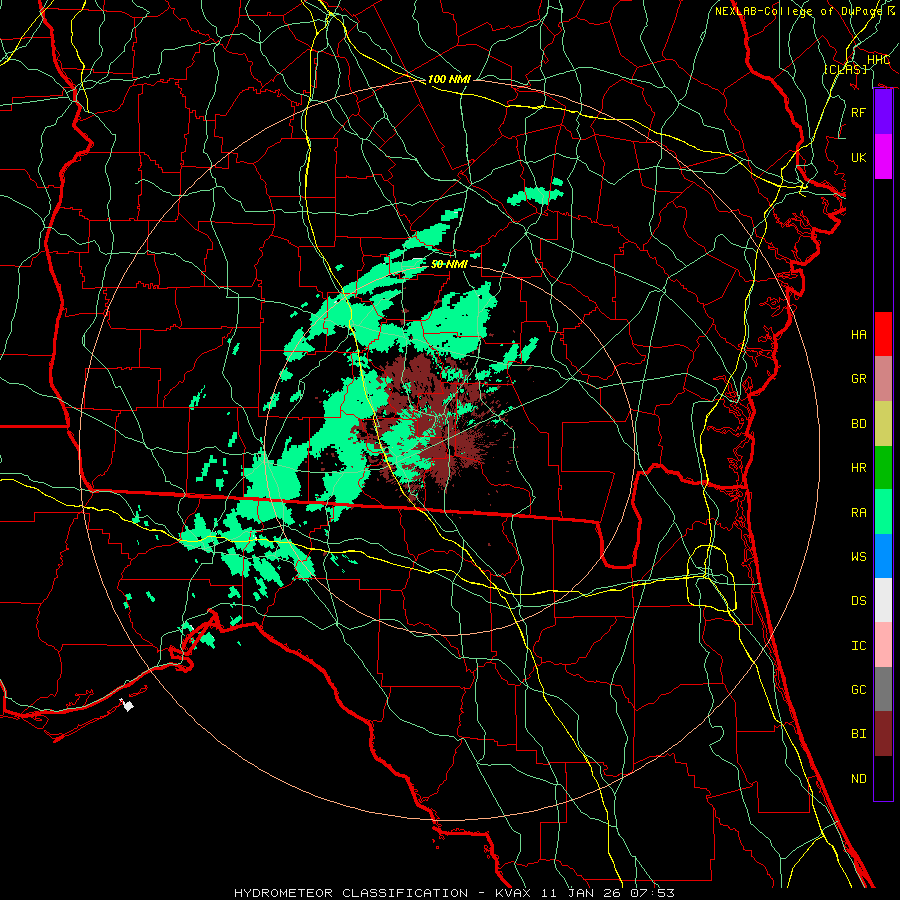Image resolution: width=900 pixels, height=900 pixels.
Task: Click the RA bright green legend swatch
Action: click(883, 511)
